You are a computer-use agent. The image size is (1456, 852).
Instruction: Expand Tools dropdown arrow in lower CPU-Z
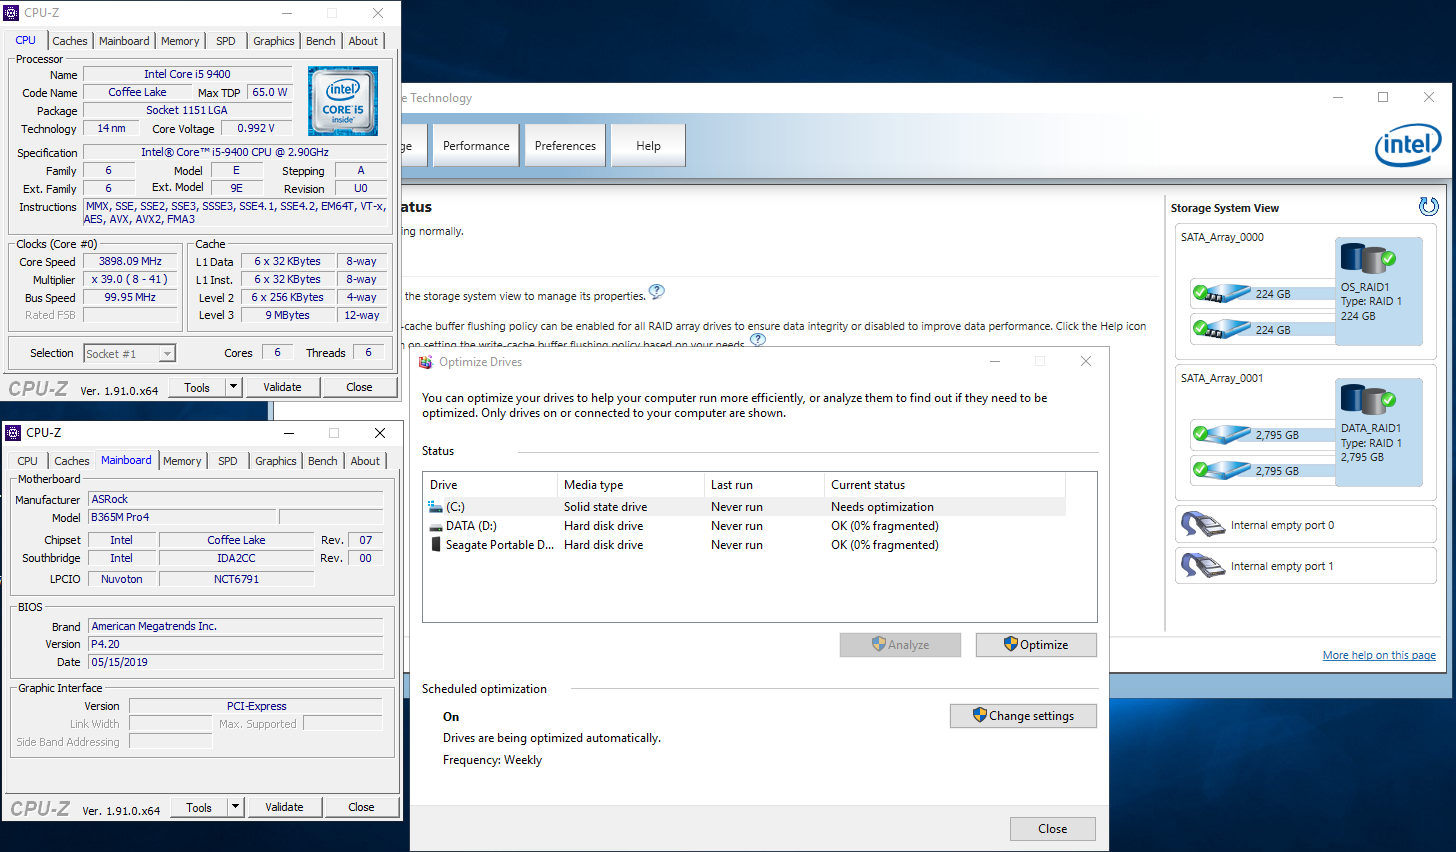tap(236, 807)
